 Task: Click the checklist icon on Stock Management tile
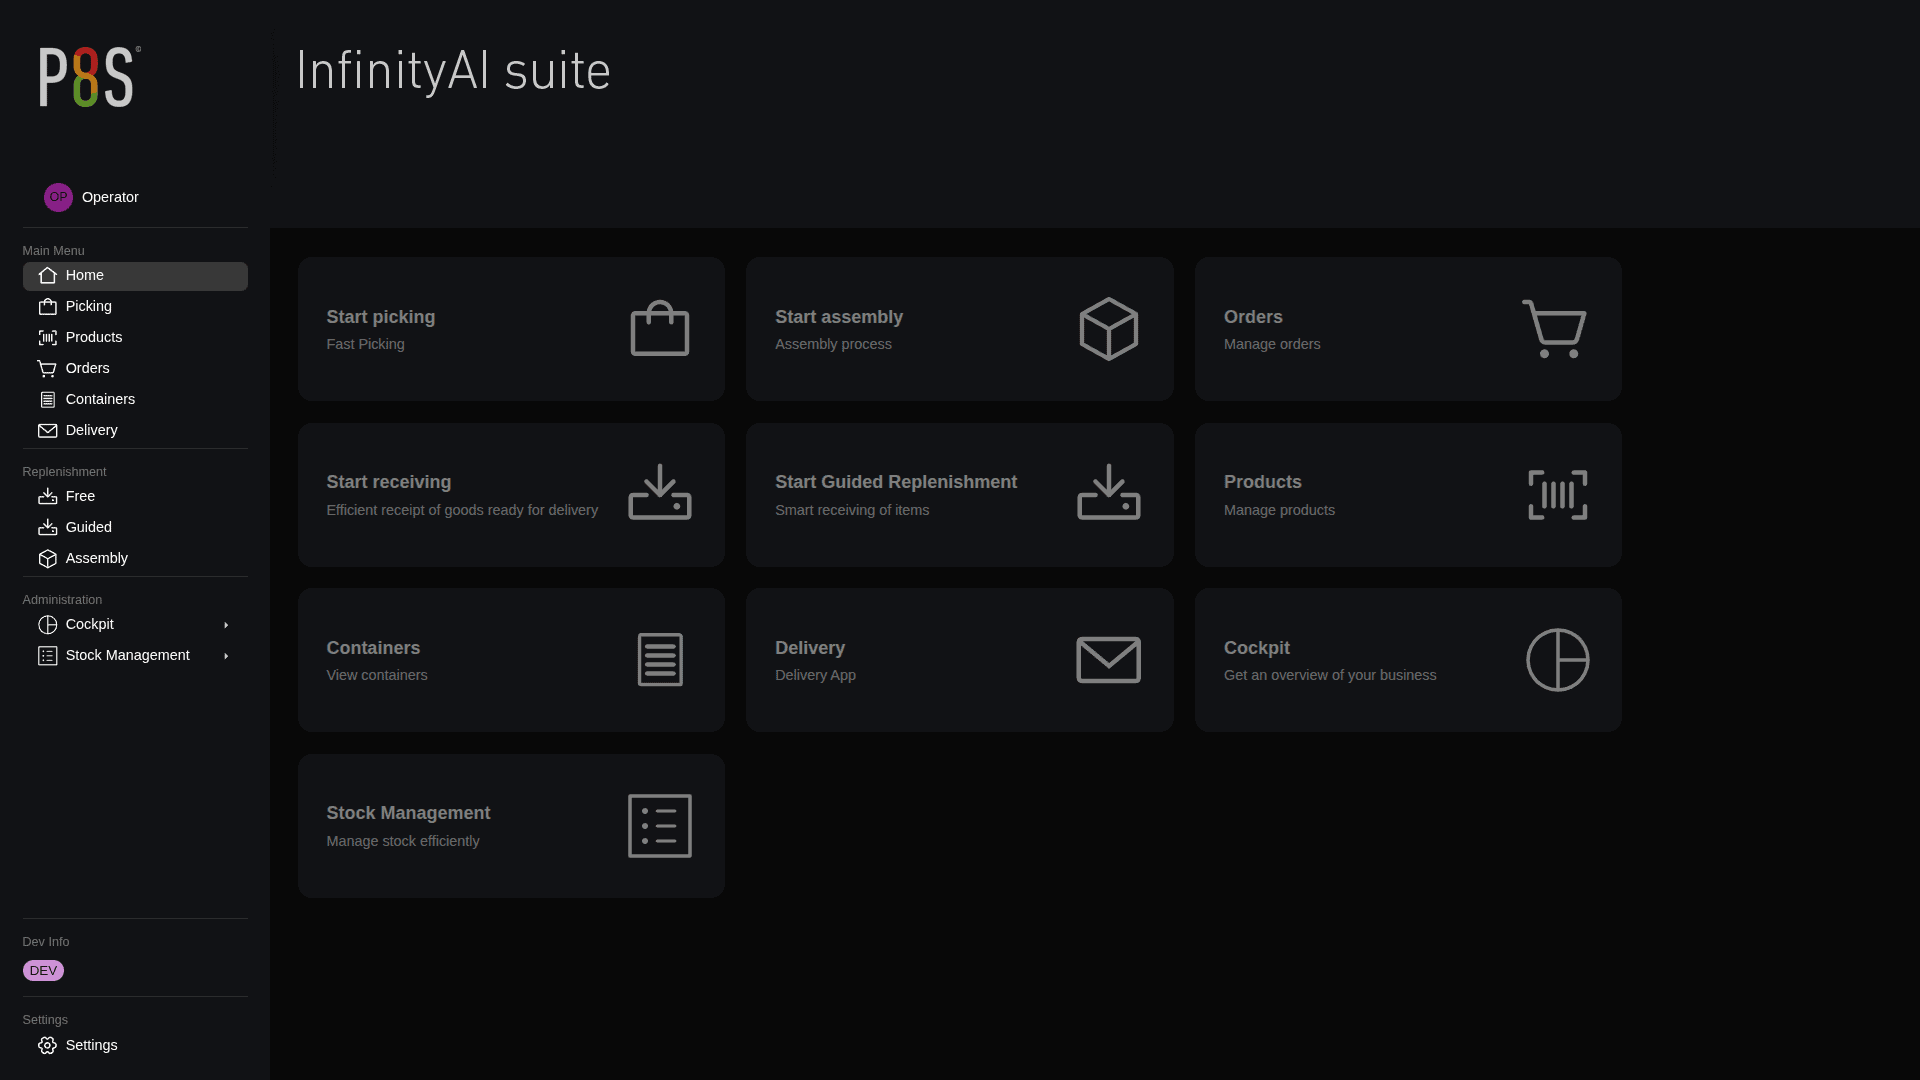click(659, 826)
